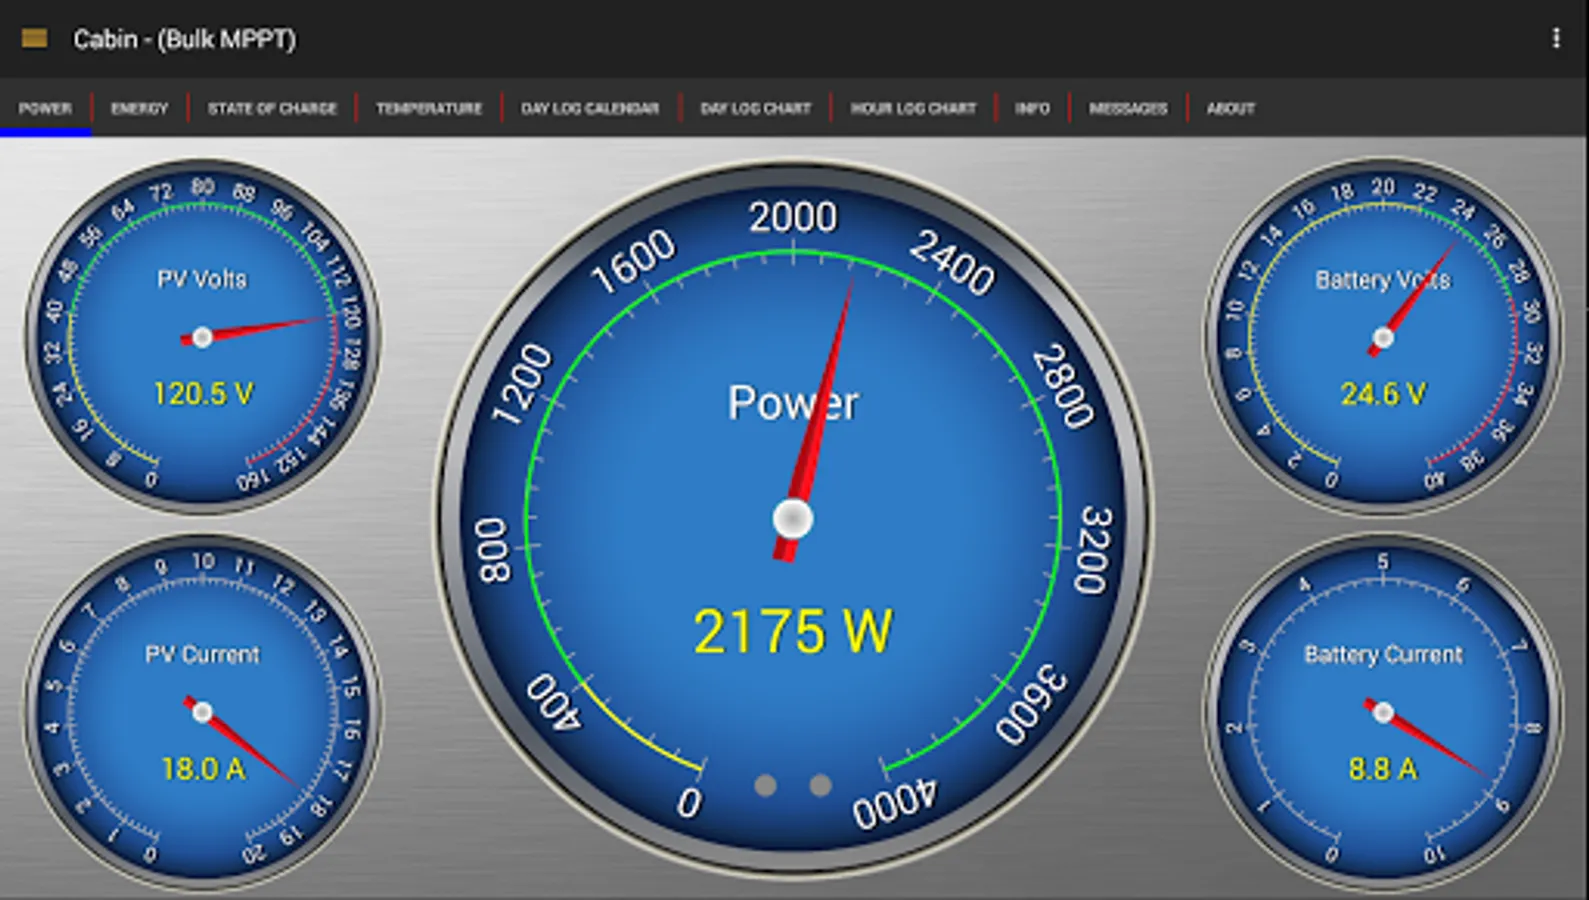Tap the Battery Current gauge

pos(1383,711)
